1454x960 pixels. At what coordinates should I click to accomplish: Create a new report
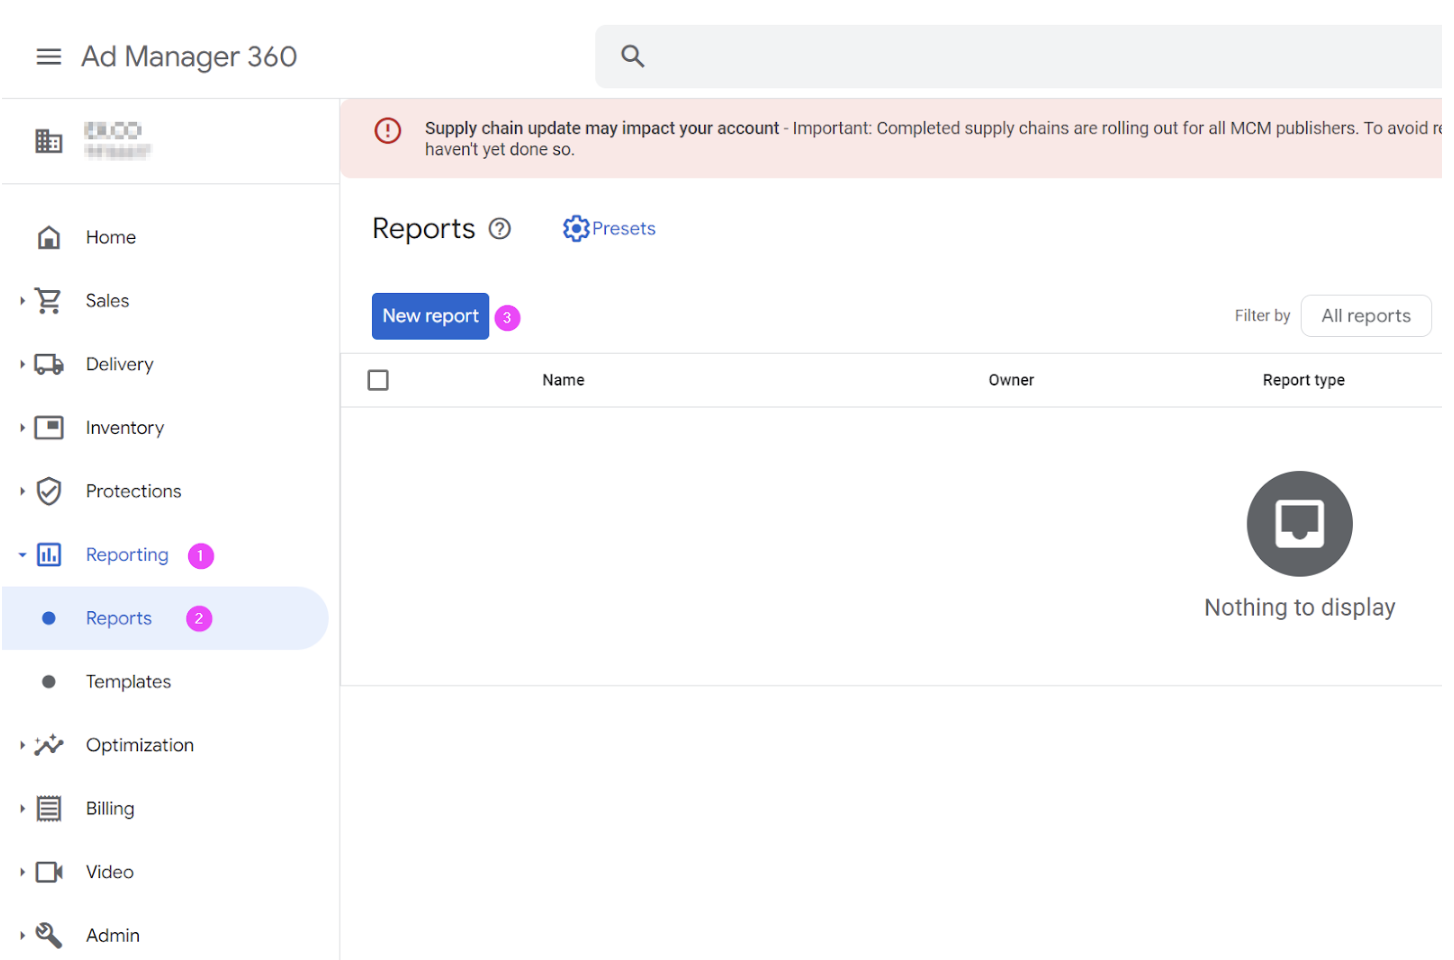tap(430, 316)
